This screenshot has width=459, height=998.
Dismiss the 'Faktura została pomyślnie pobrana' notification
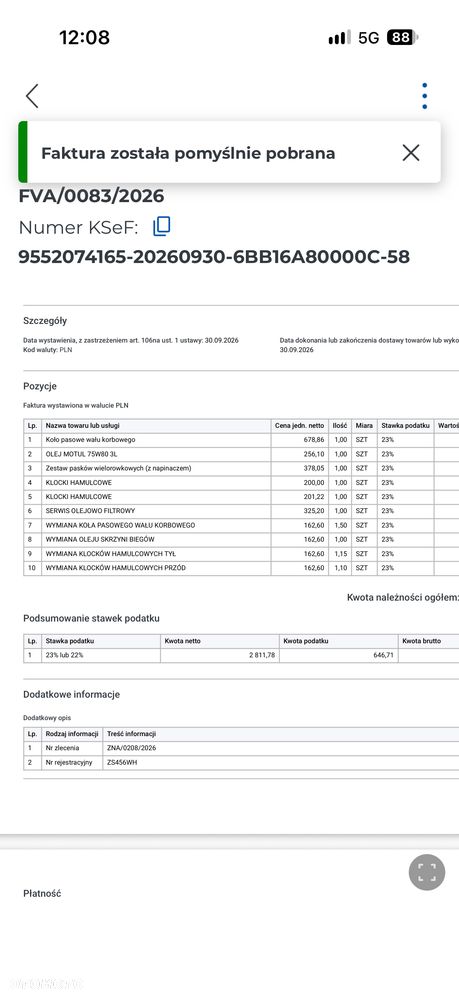[x=411, y=153]
